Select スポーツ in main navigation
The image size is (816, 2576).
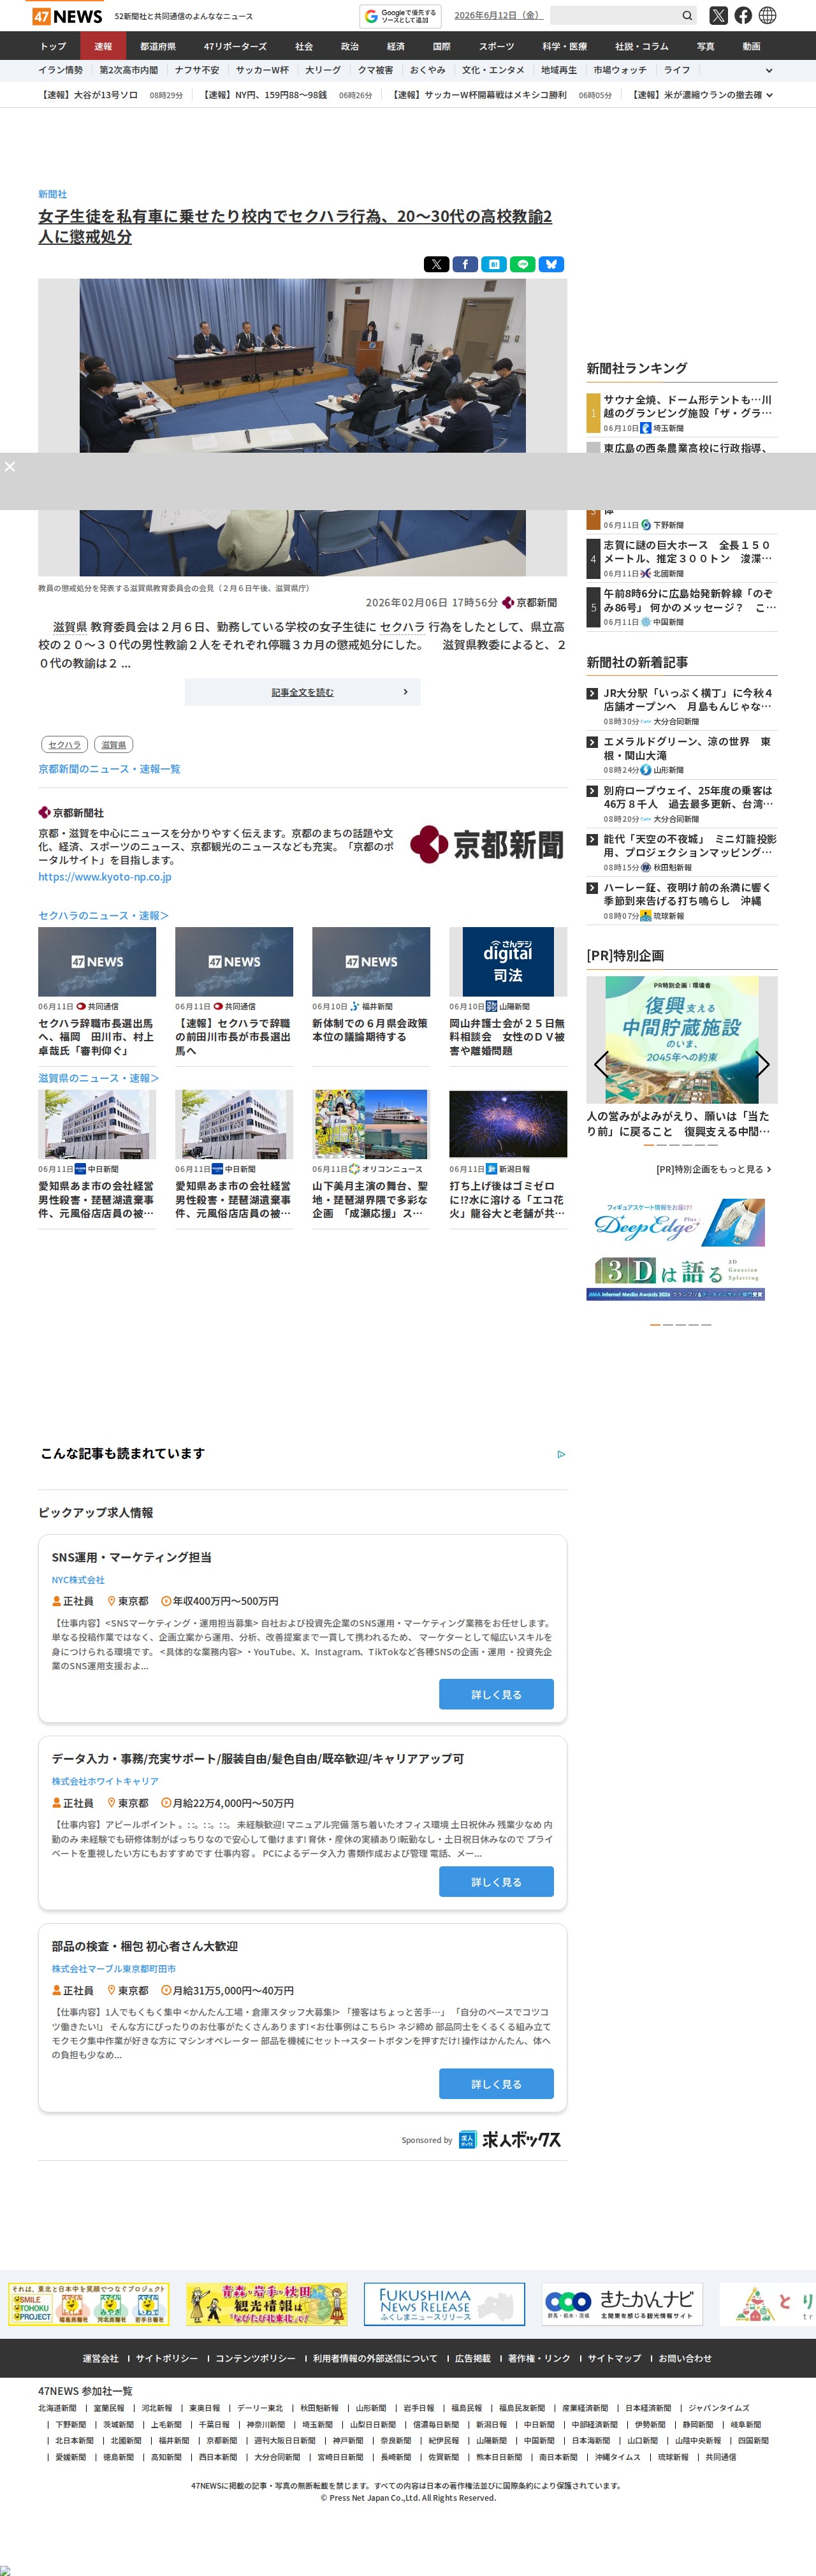pyautogui.click(x=496, y=46)
